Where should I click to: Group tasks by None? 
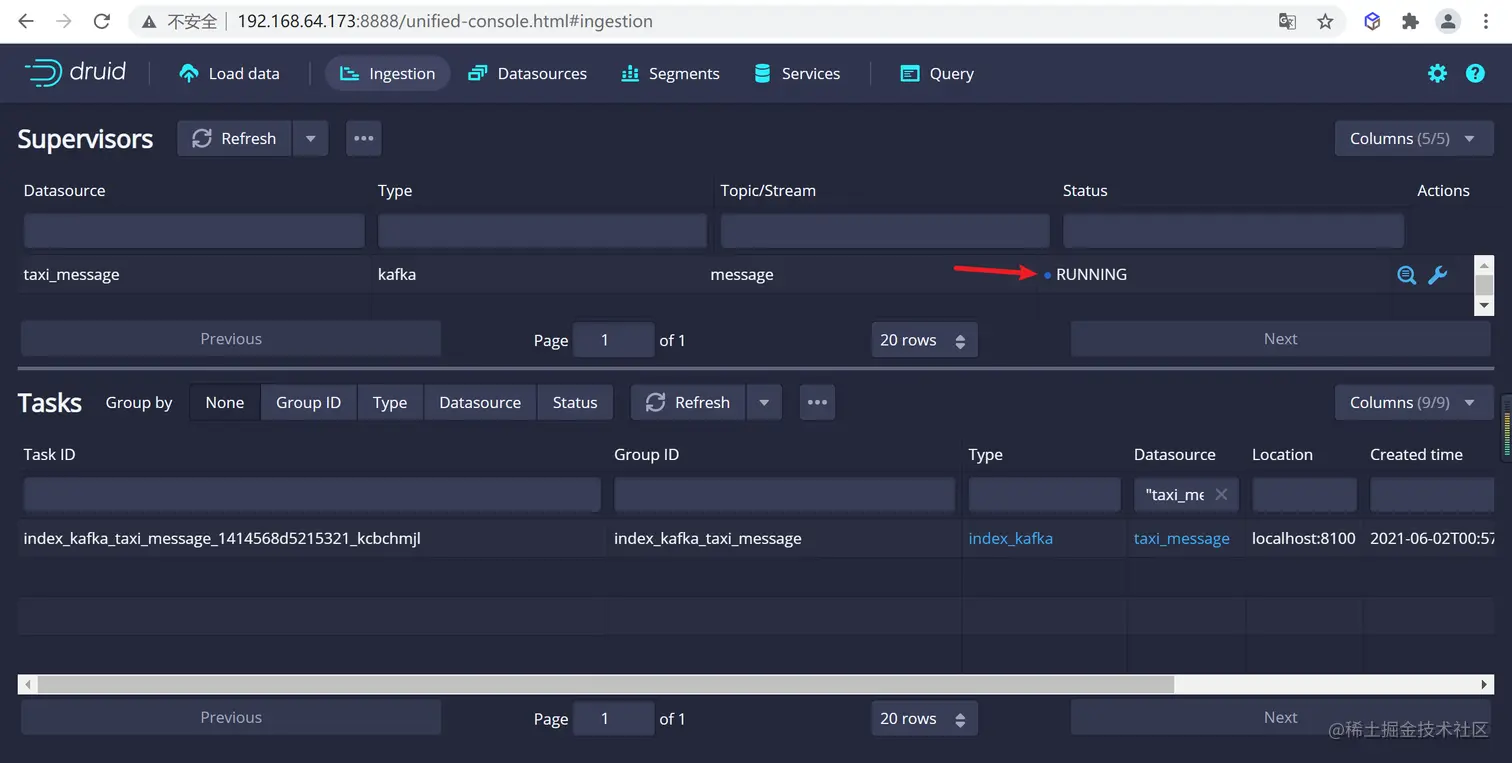(225, 402)
